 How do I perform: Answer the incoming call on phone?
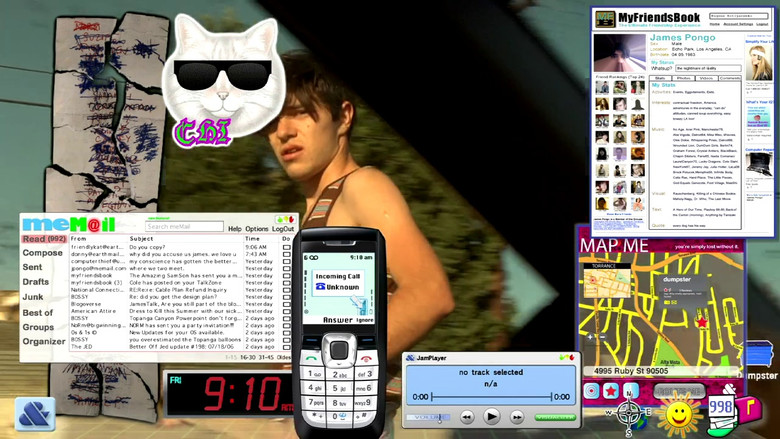[337, 320]
